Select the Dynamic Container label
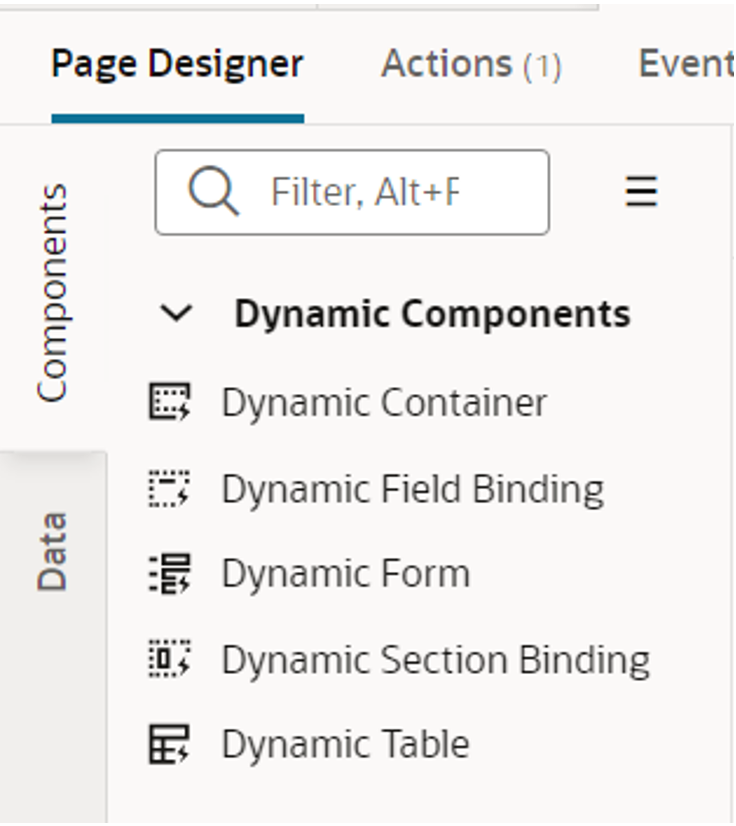Image resolution: width=736 pixels, height=826 pixels. 384,402
